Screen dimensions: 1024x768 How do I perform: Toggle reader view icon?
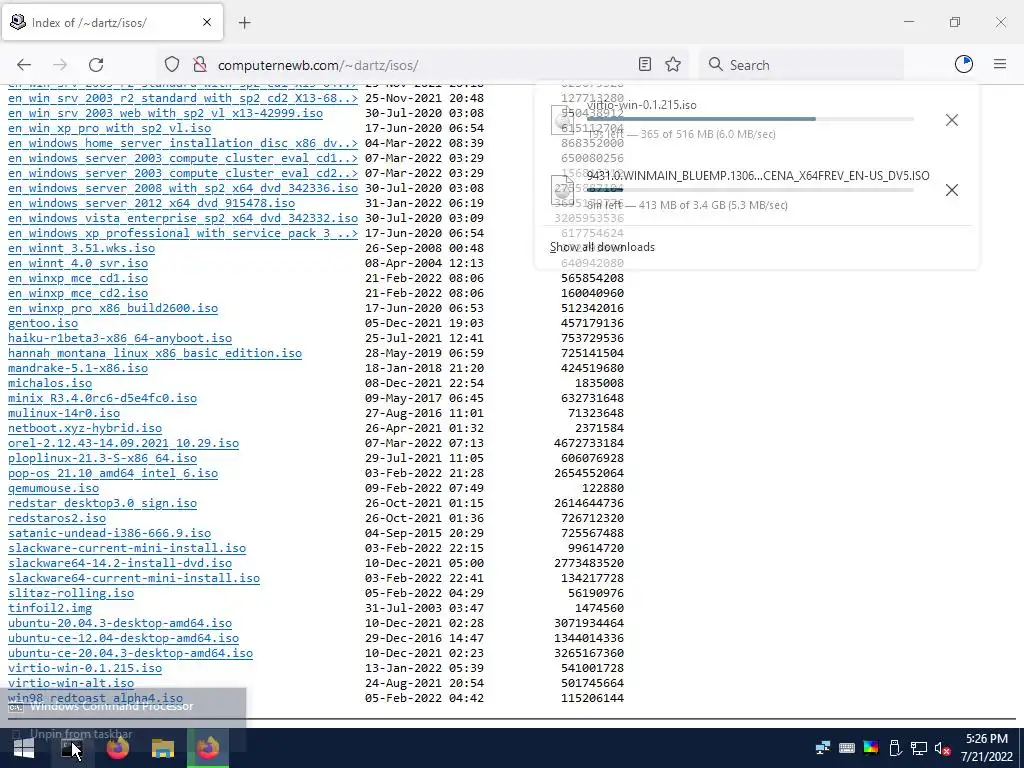point(645,64)
